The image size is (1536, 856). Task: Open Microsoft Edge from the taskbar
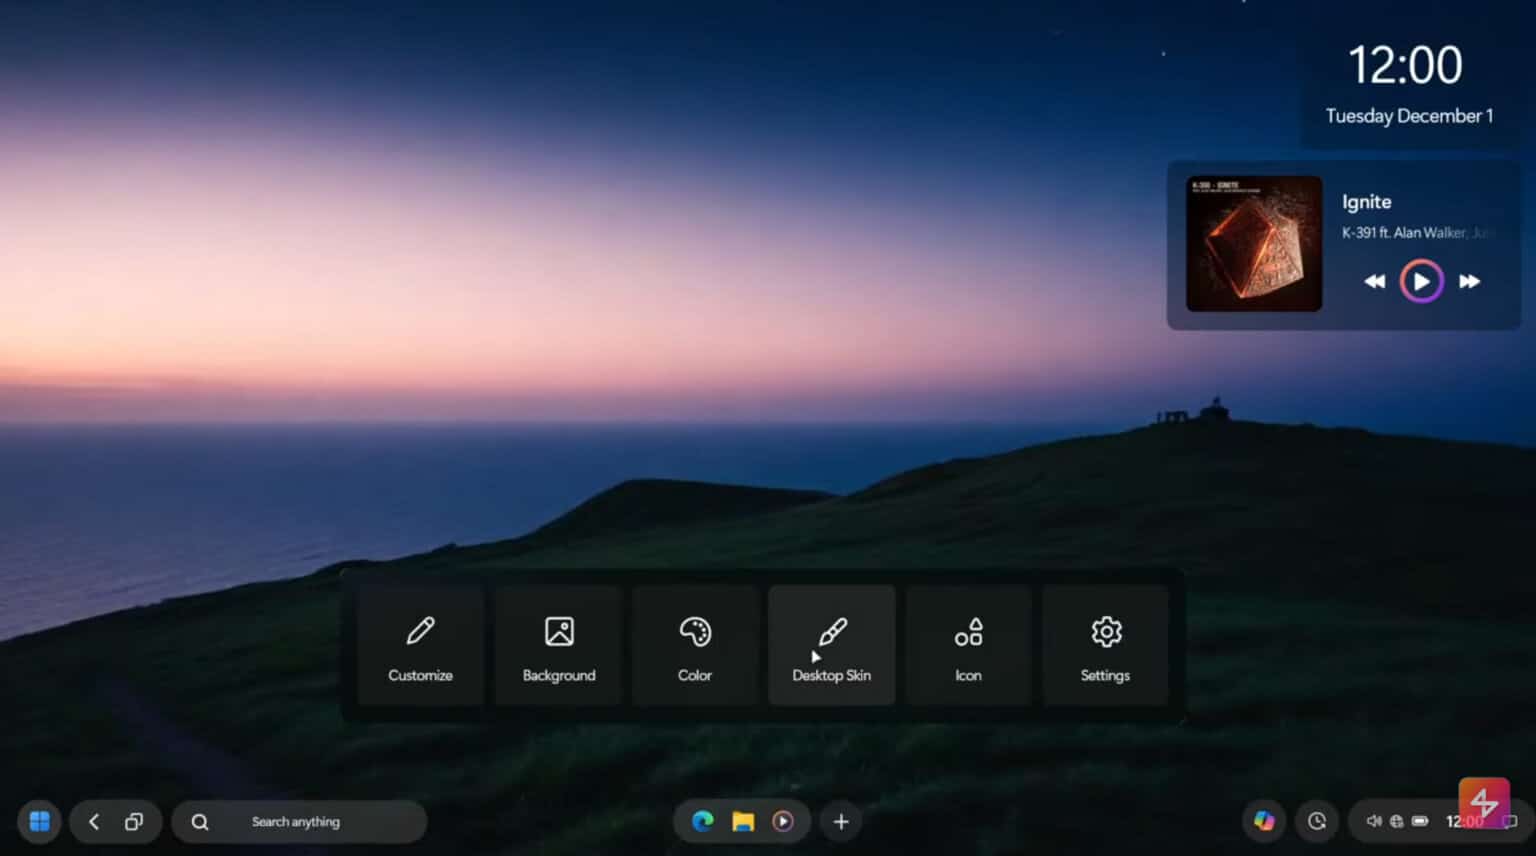pos(702,821)
